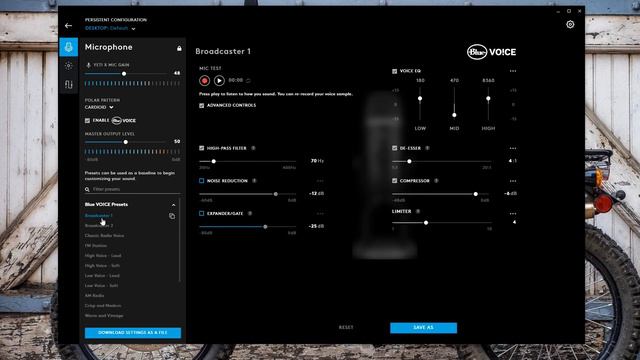Select the Broadcaster 2 preset
The width and height of the screenshot is (640, 360).
(x=99, y=225)
